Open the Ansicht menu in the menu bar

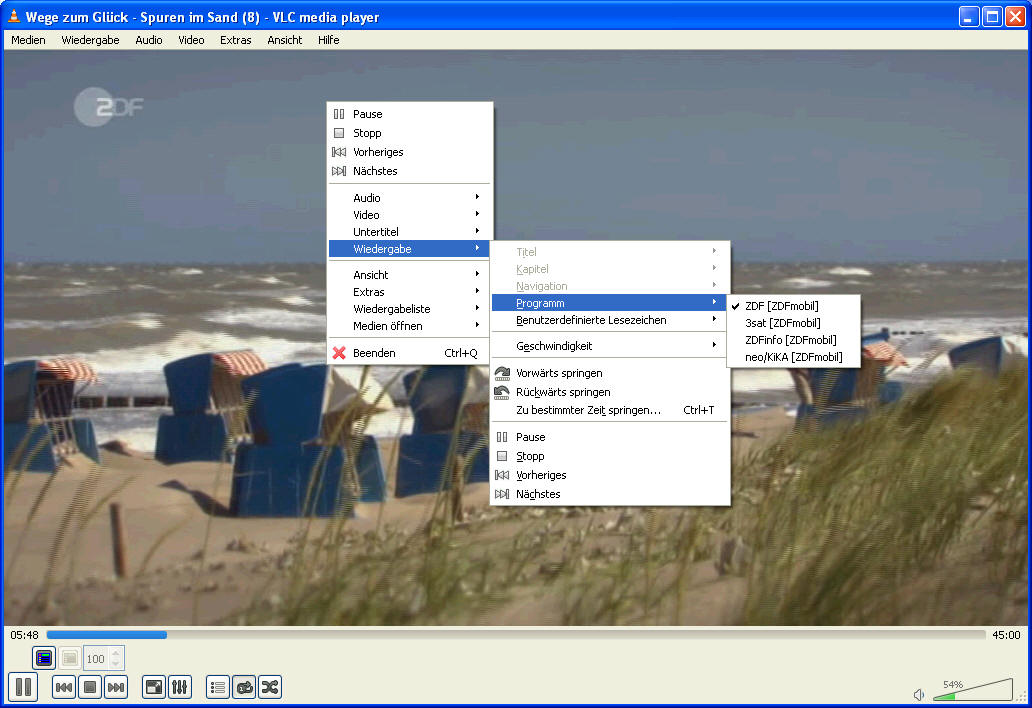[x=284, y=40]
